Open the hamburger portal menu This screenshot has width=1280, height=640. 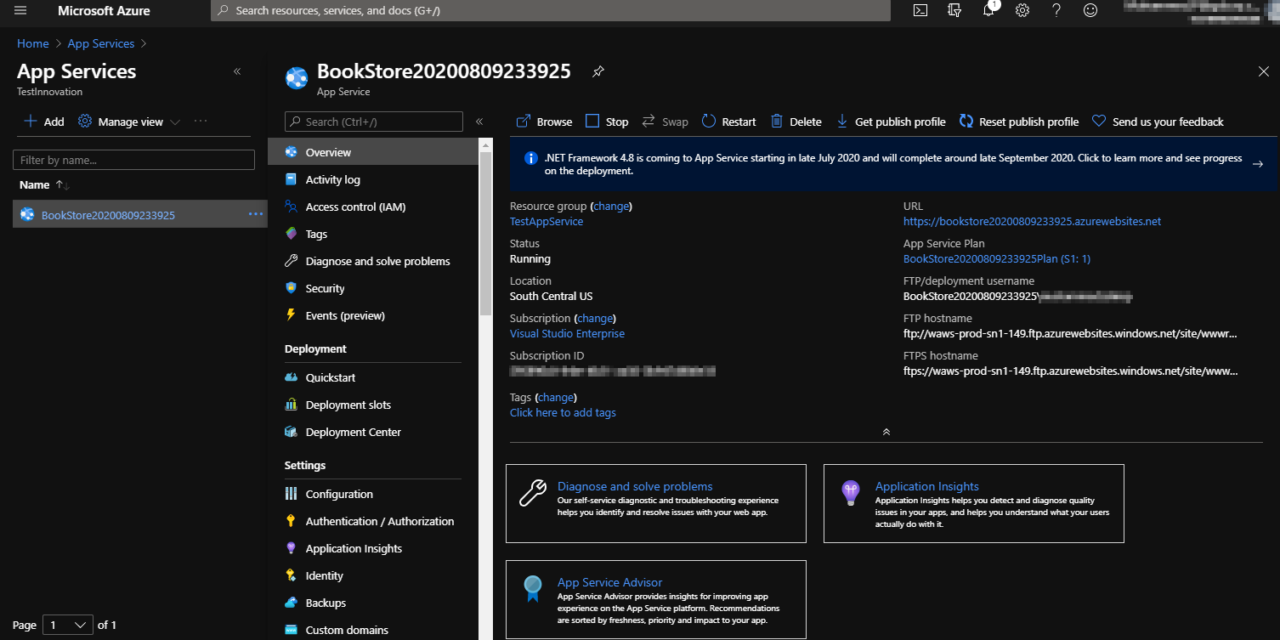point(20,10)
